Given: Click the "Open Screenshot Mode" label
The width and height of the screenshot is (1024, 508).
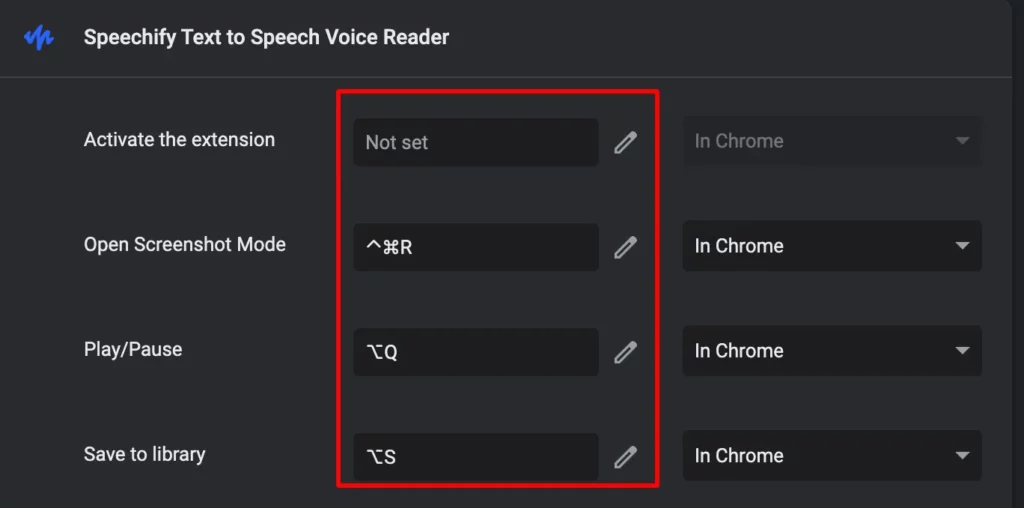Looking at the screenshot, I should click(185, 245).
